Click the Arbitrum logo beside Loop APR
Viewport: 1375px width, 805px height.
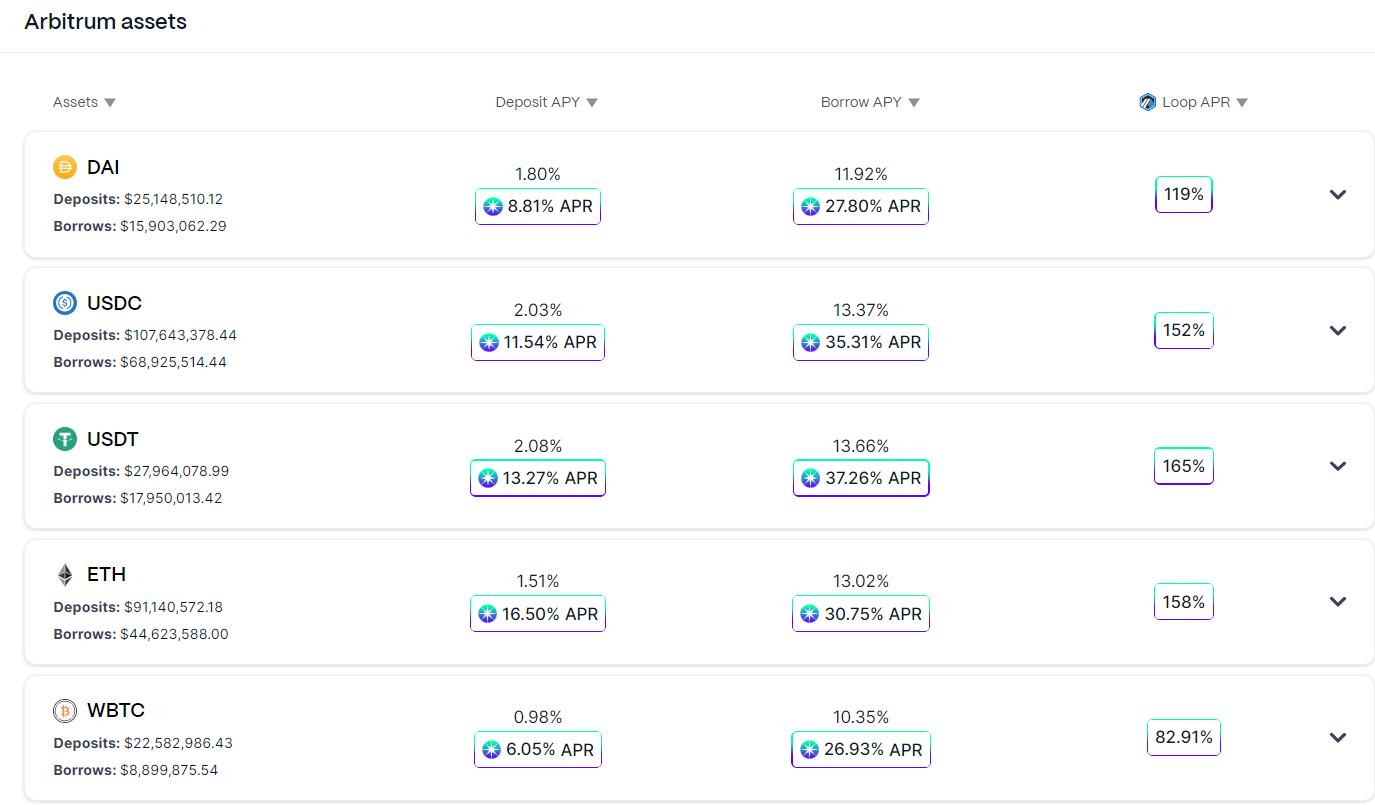point(1148,102)
